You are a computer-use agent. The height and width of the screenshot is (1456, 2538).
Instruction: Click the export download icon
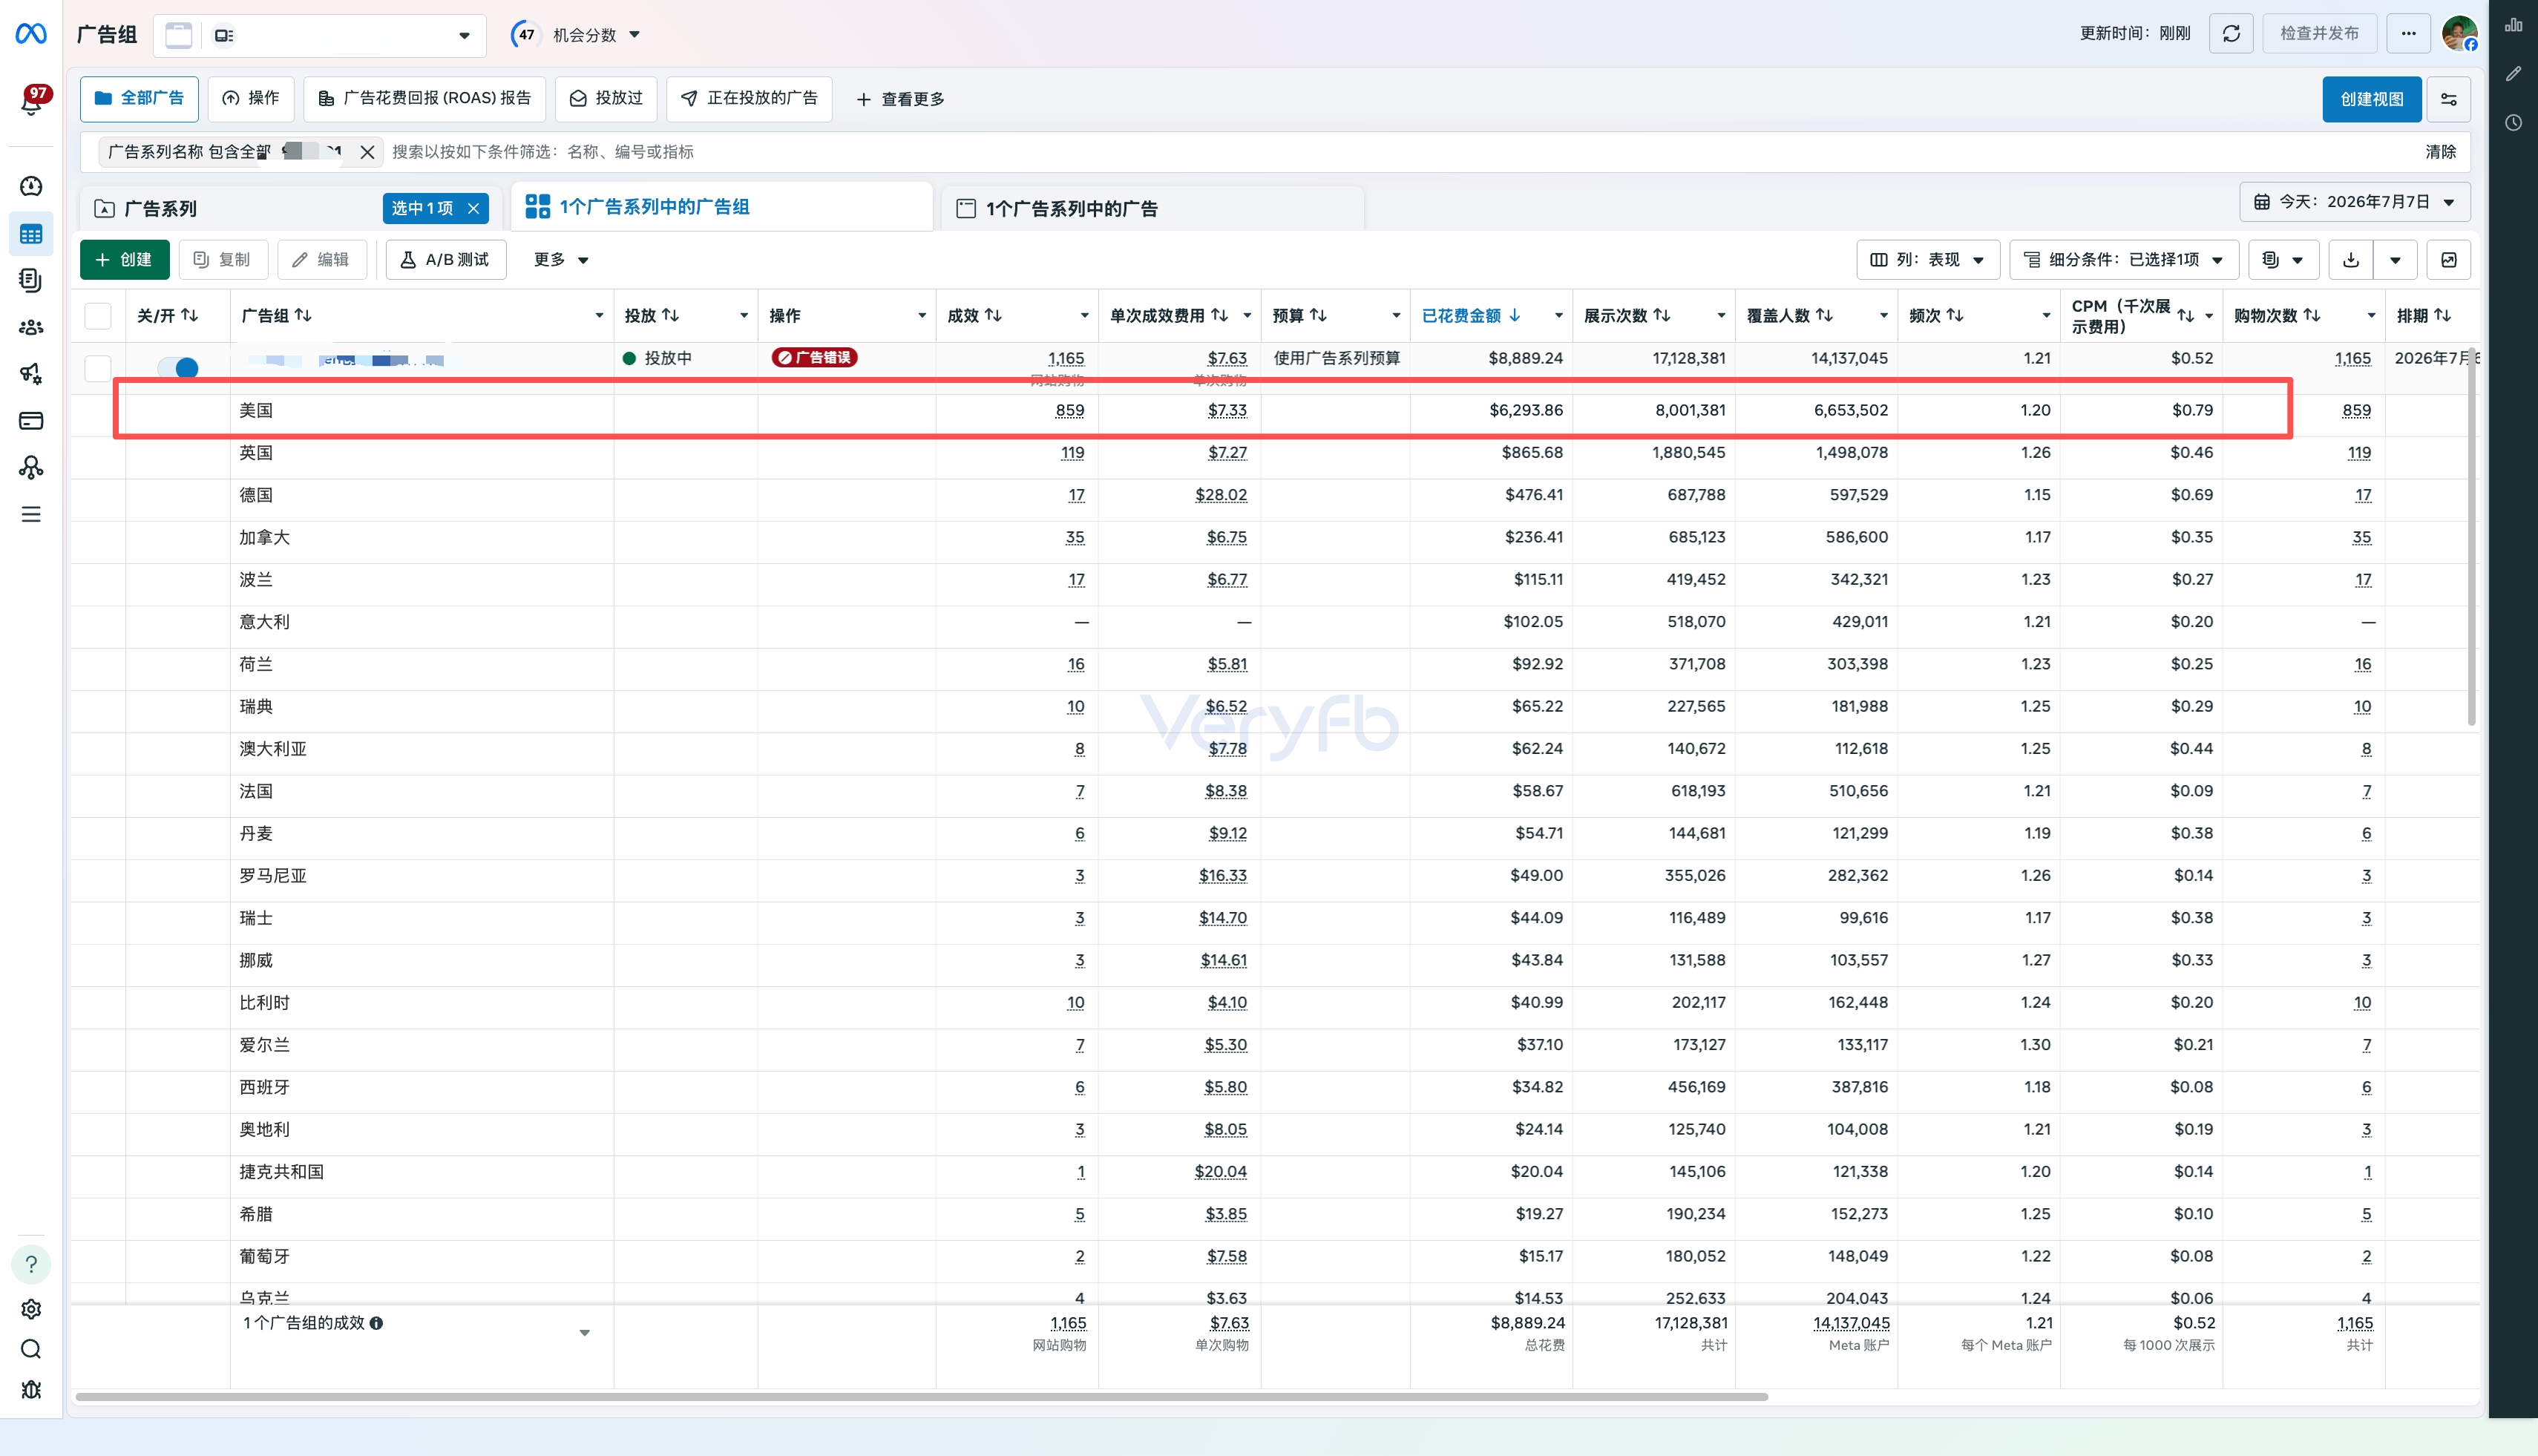tap(2351, 260)
